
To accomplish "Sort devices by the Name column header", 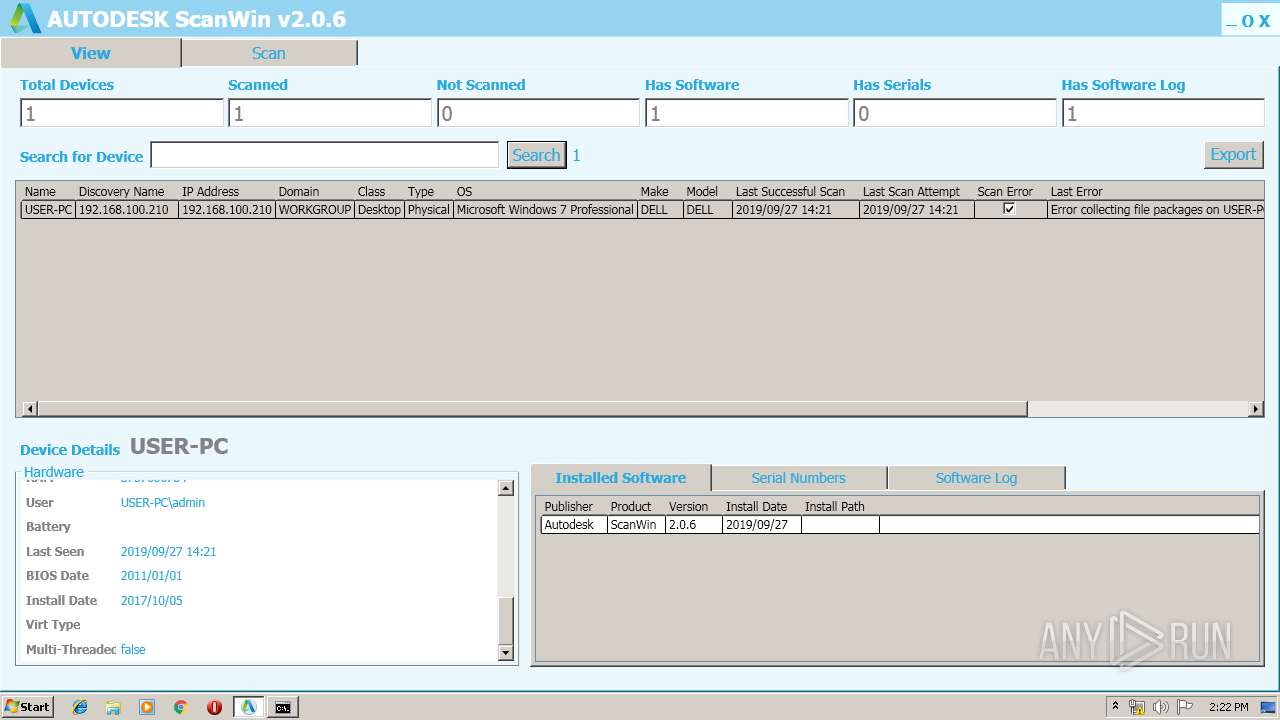I will click(x=40, y=191).
